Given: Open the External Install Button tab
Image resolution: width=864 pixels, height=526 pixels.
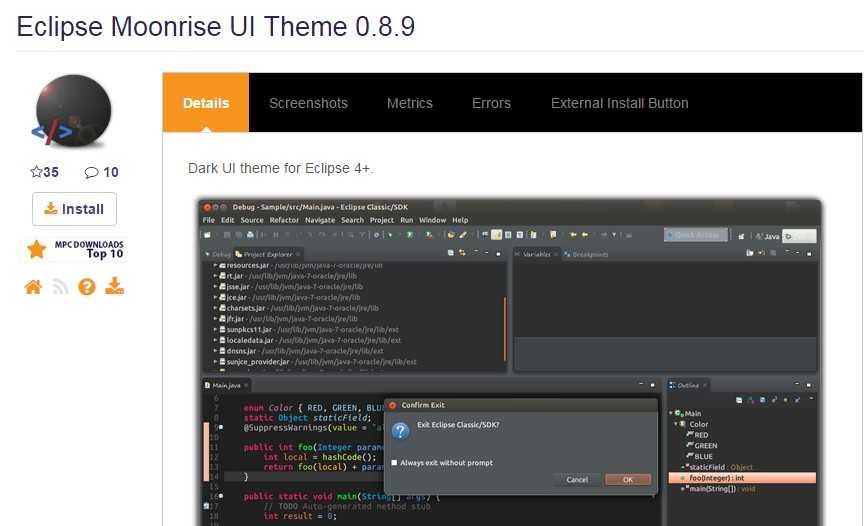Looking at the screenshot, I should tap(619, 103).
